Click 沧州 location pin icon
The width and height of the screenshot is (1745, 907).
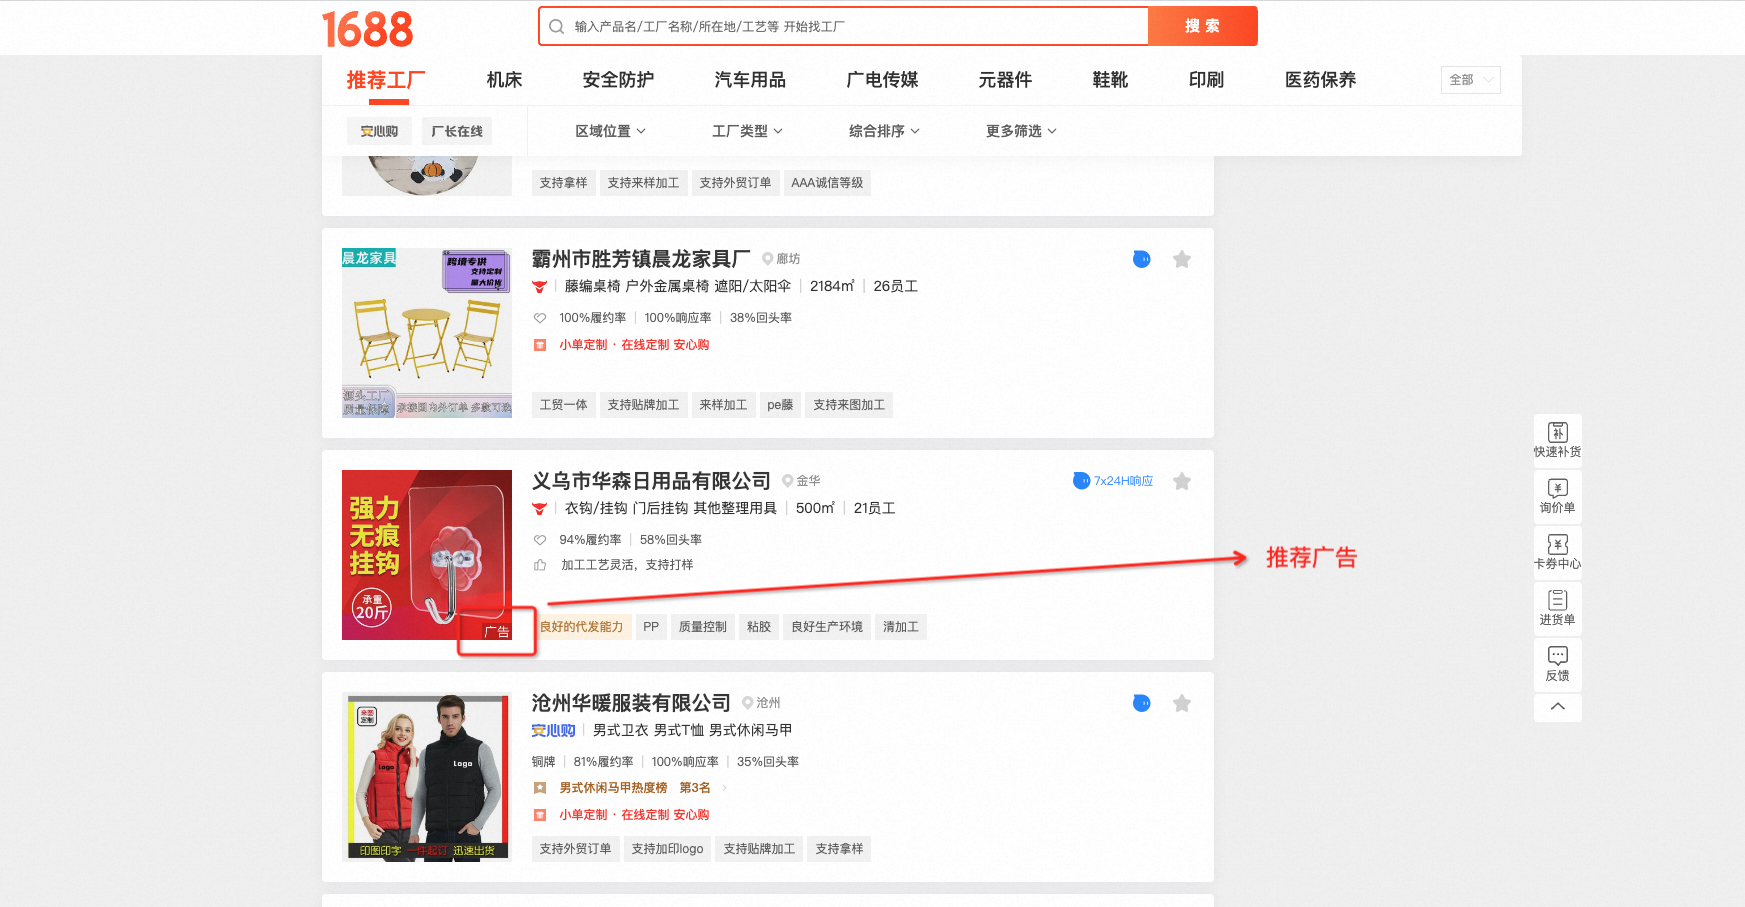747,703
